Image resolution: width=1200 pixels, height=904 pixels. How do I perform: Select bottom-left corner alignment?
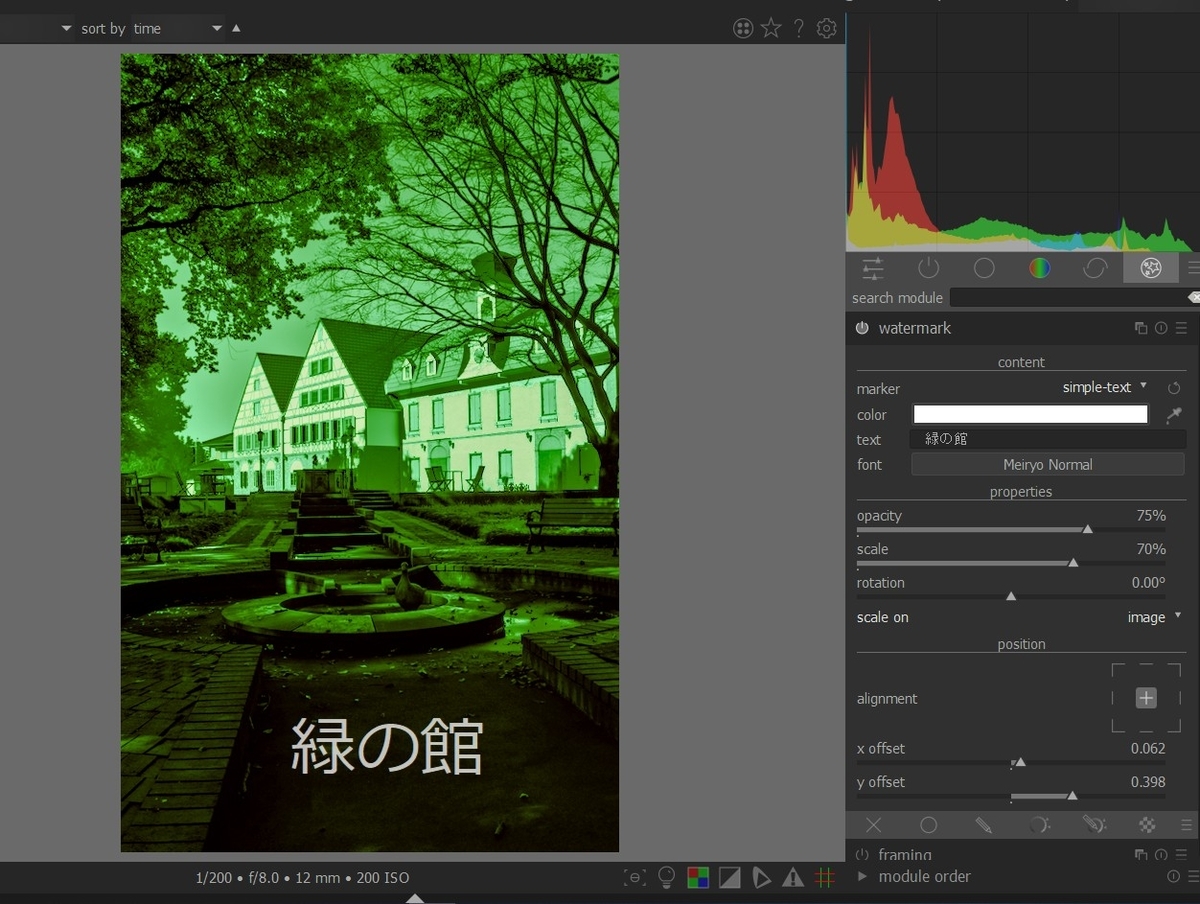1119,725
